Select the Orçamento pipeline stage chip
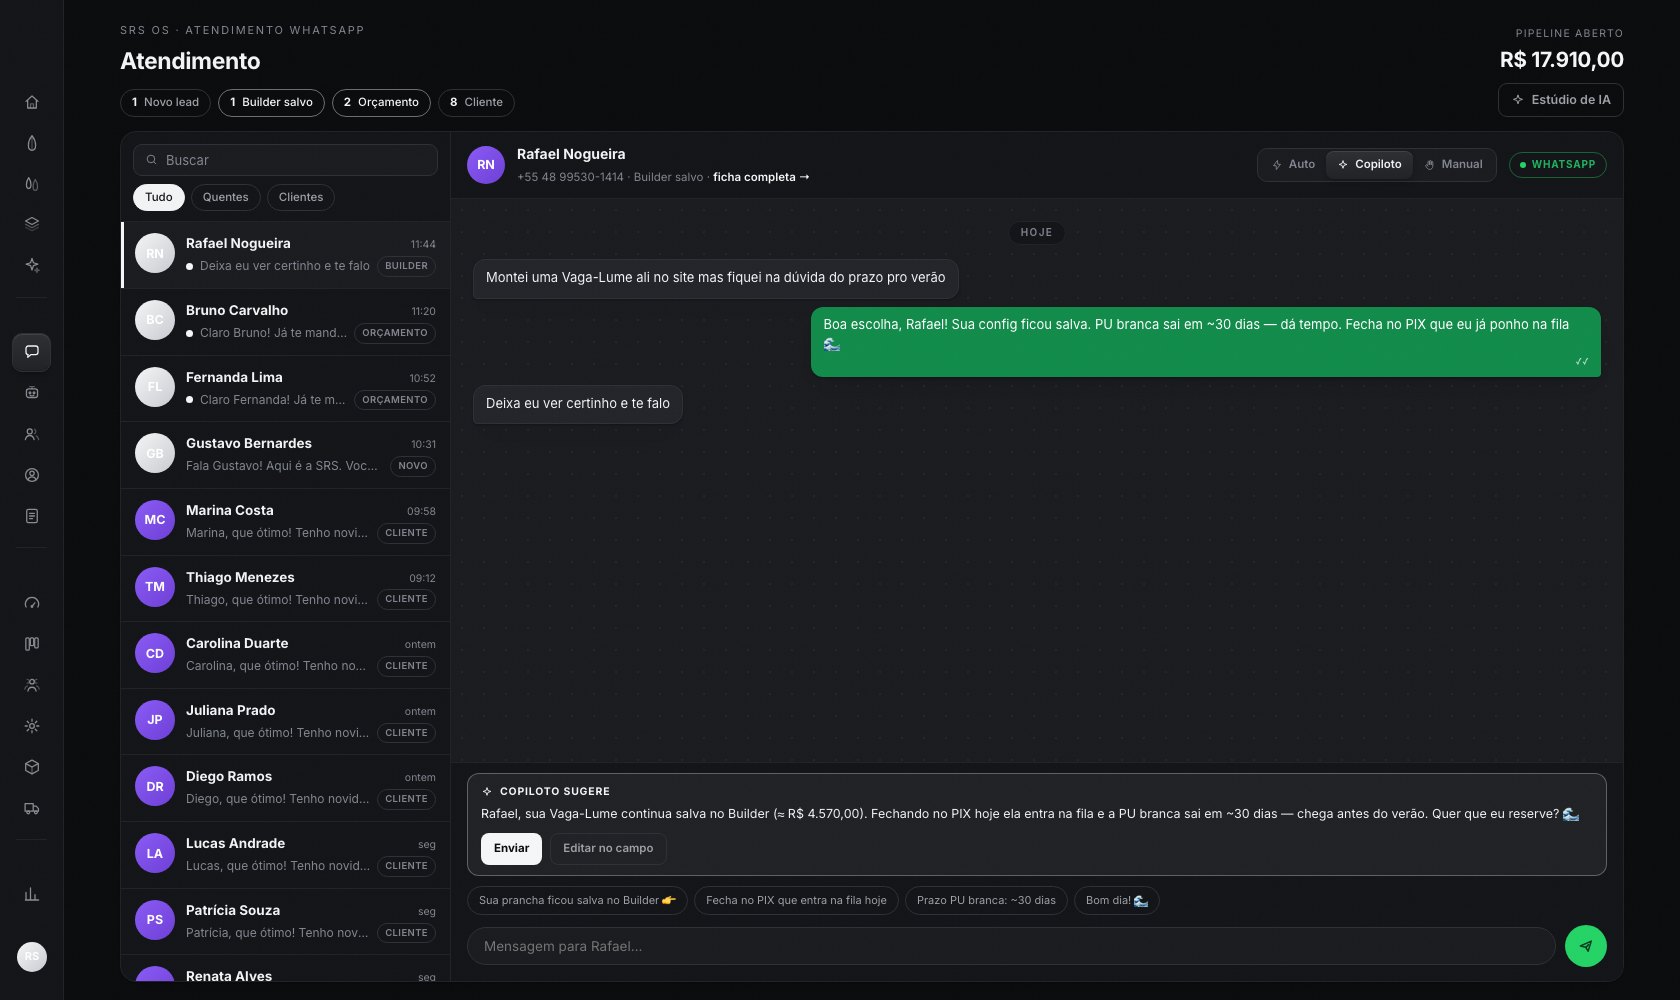This screenshot has height=1000, width=1680. coord(381,103)
